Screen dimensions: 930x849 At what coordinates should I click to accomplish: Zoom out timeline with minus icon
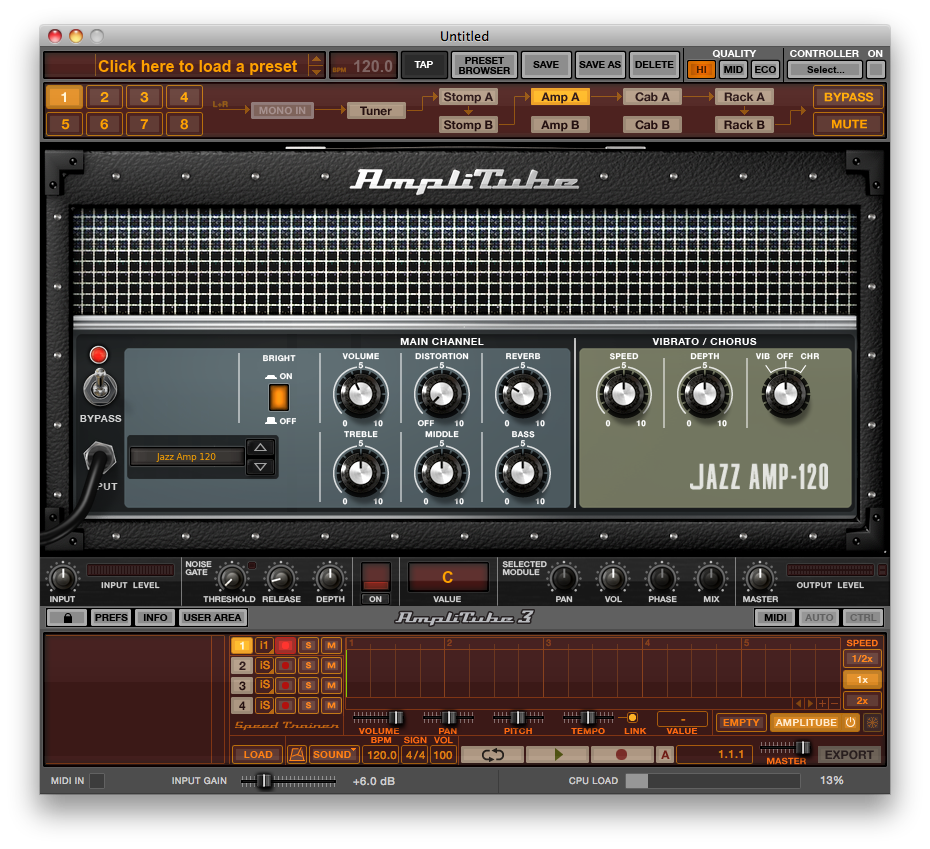(x=835, y=704)
